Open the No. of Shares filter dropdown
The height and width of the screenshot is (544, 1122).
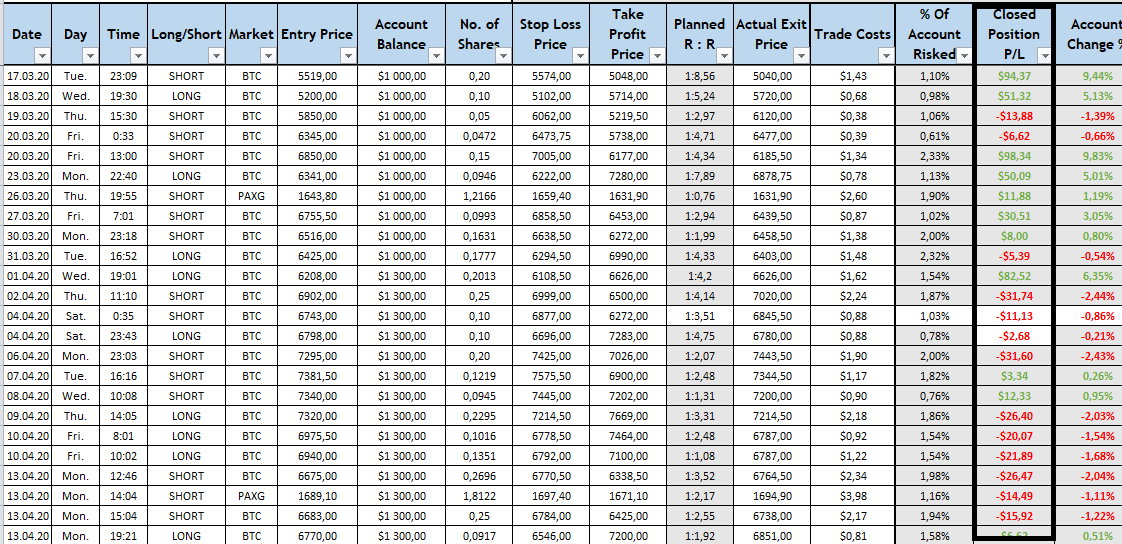coord(504,56)
